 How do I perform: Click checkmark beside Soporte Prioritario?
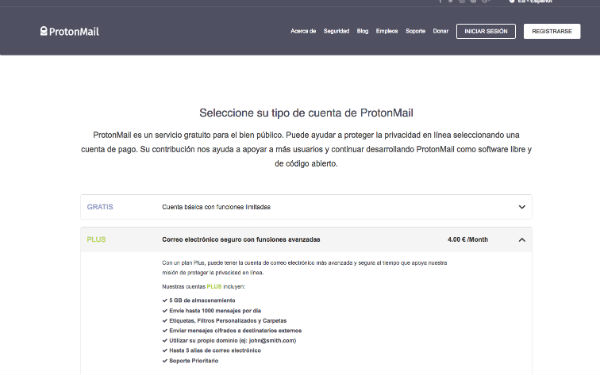point(165,361)
